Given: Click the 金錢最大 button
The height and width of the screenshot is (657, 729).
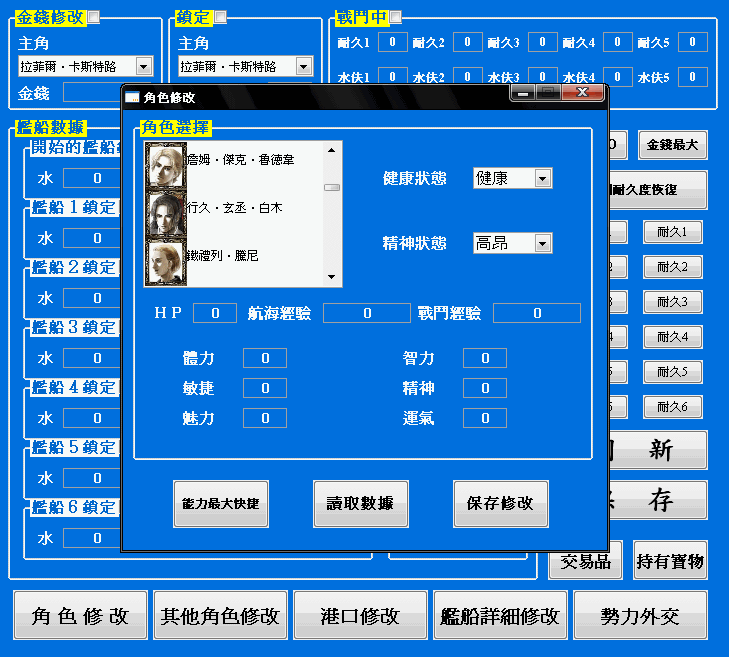Looking at the screenshot, I should point(672,145).
